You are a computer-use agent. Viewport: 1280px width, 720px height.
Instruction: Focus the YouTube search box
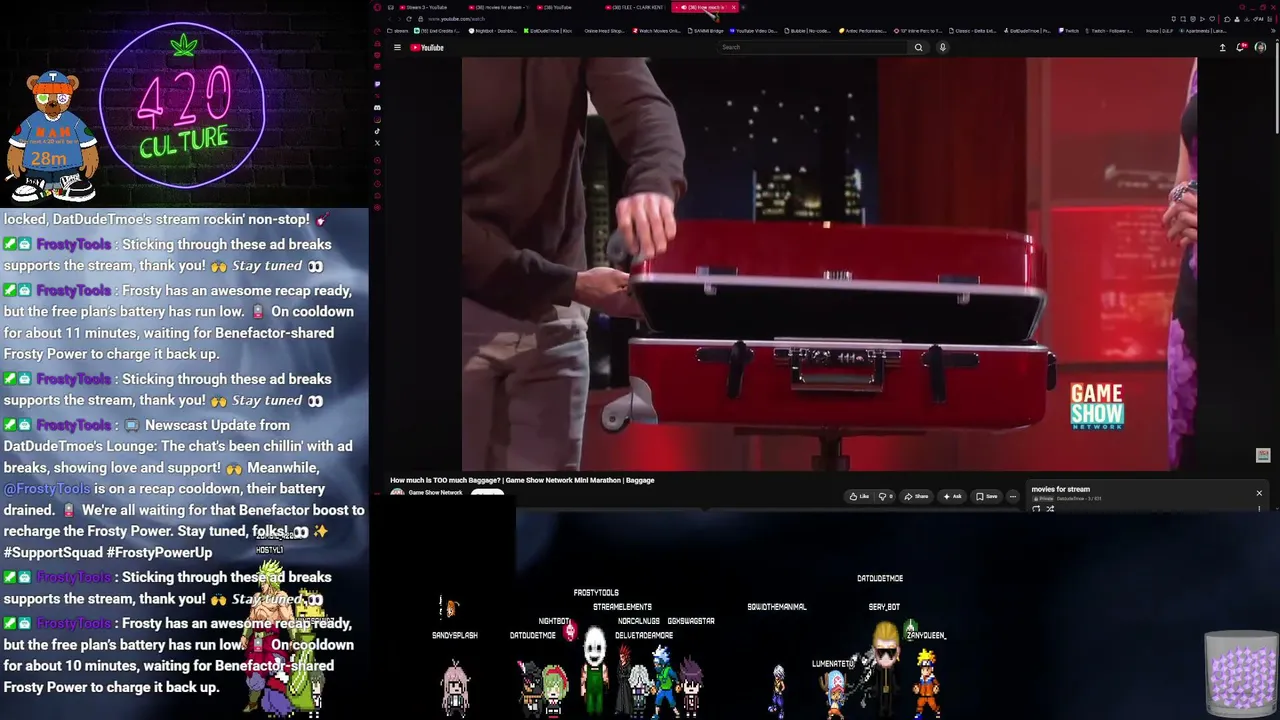813,47
